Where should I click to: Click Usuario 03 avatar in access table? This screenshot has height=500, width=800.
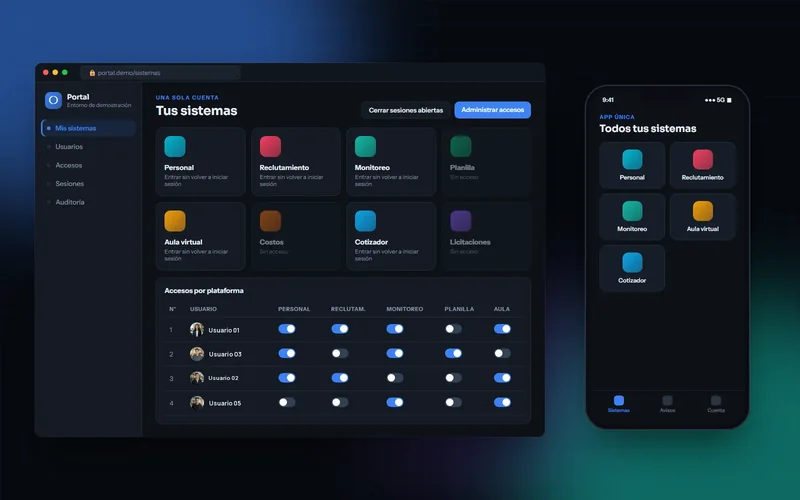point(197,354)
